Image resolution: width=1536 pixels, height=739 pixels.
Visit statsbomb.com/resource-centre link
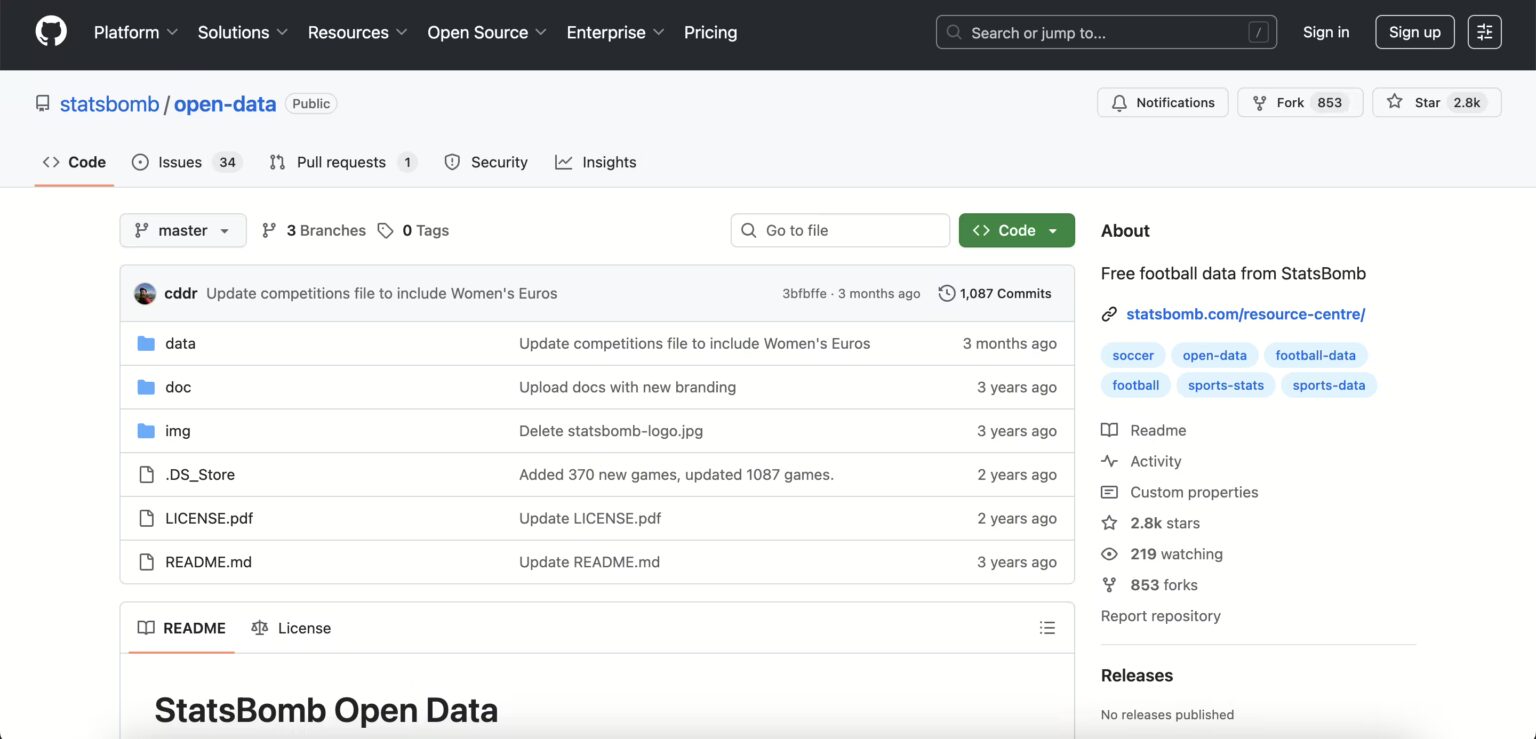click(1245, 313)
